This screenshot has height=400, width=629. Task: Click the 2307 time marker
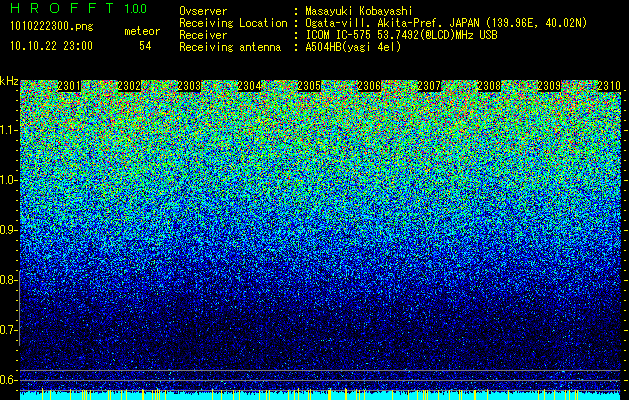pos(429,86)
